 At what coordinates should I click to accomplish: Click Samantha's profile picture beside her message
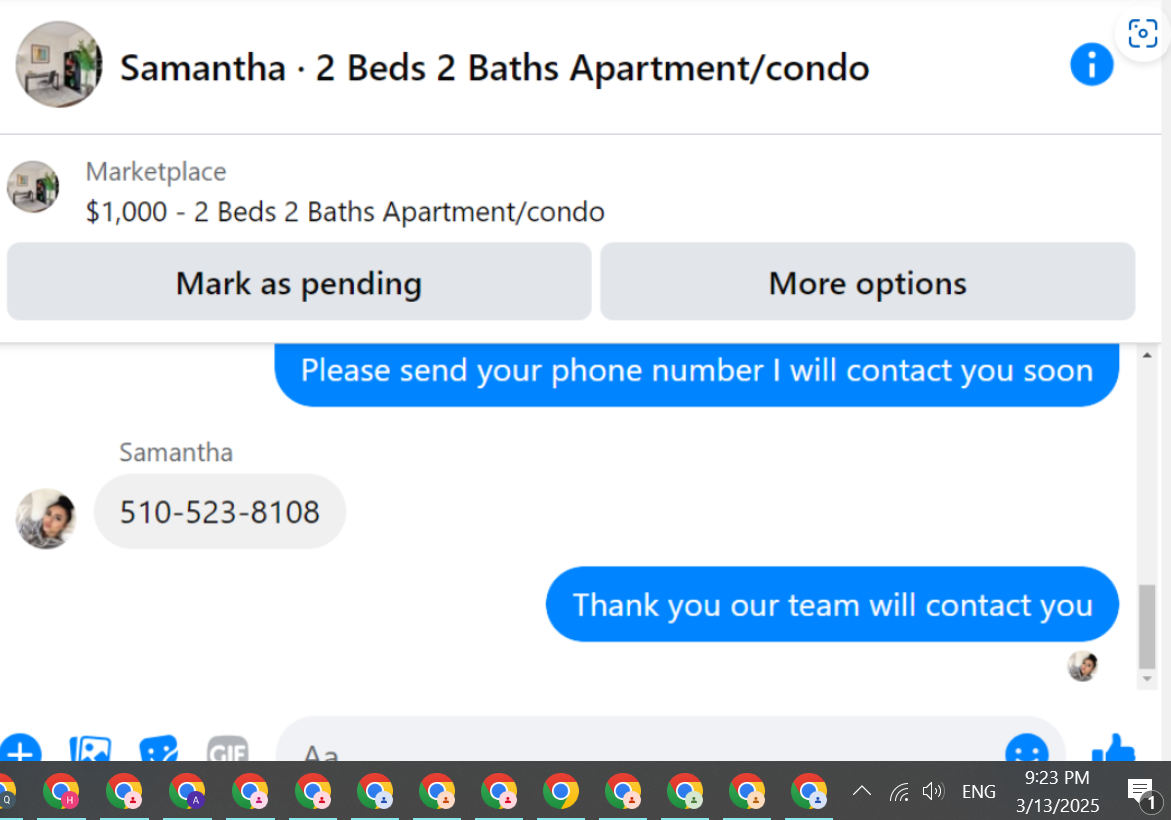tap(46, 518)
